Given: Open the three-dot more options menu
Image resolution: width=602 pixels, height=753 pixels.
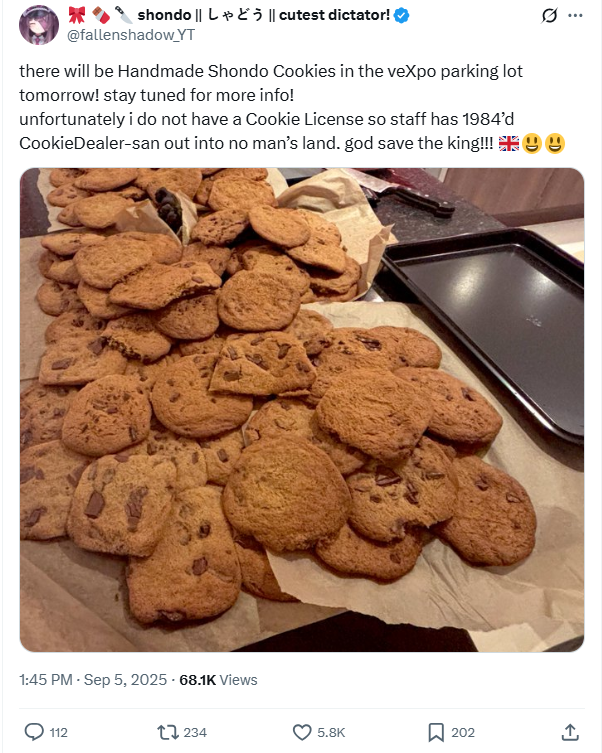Looking at the screenshot, I should pos(575,15).
